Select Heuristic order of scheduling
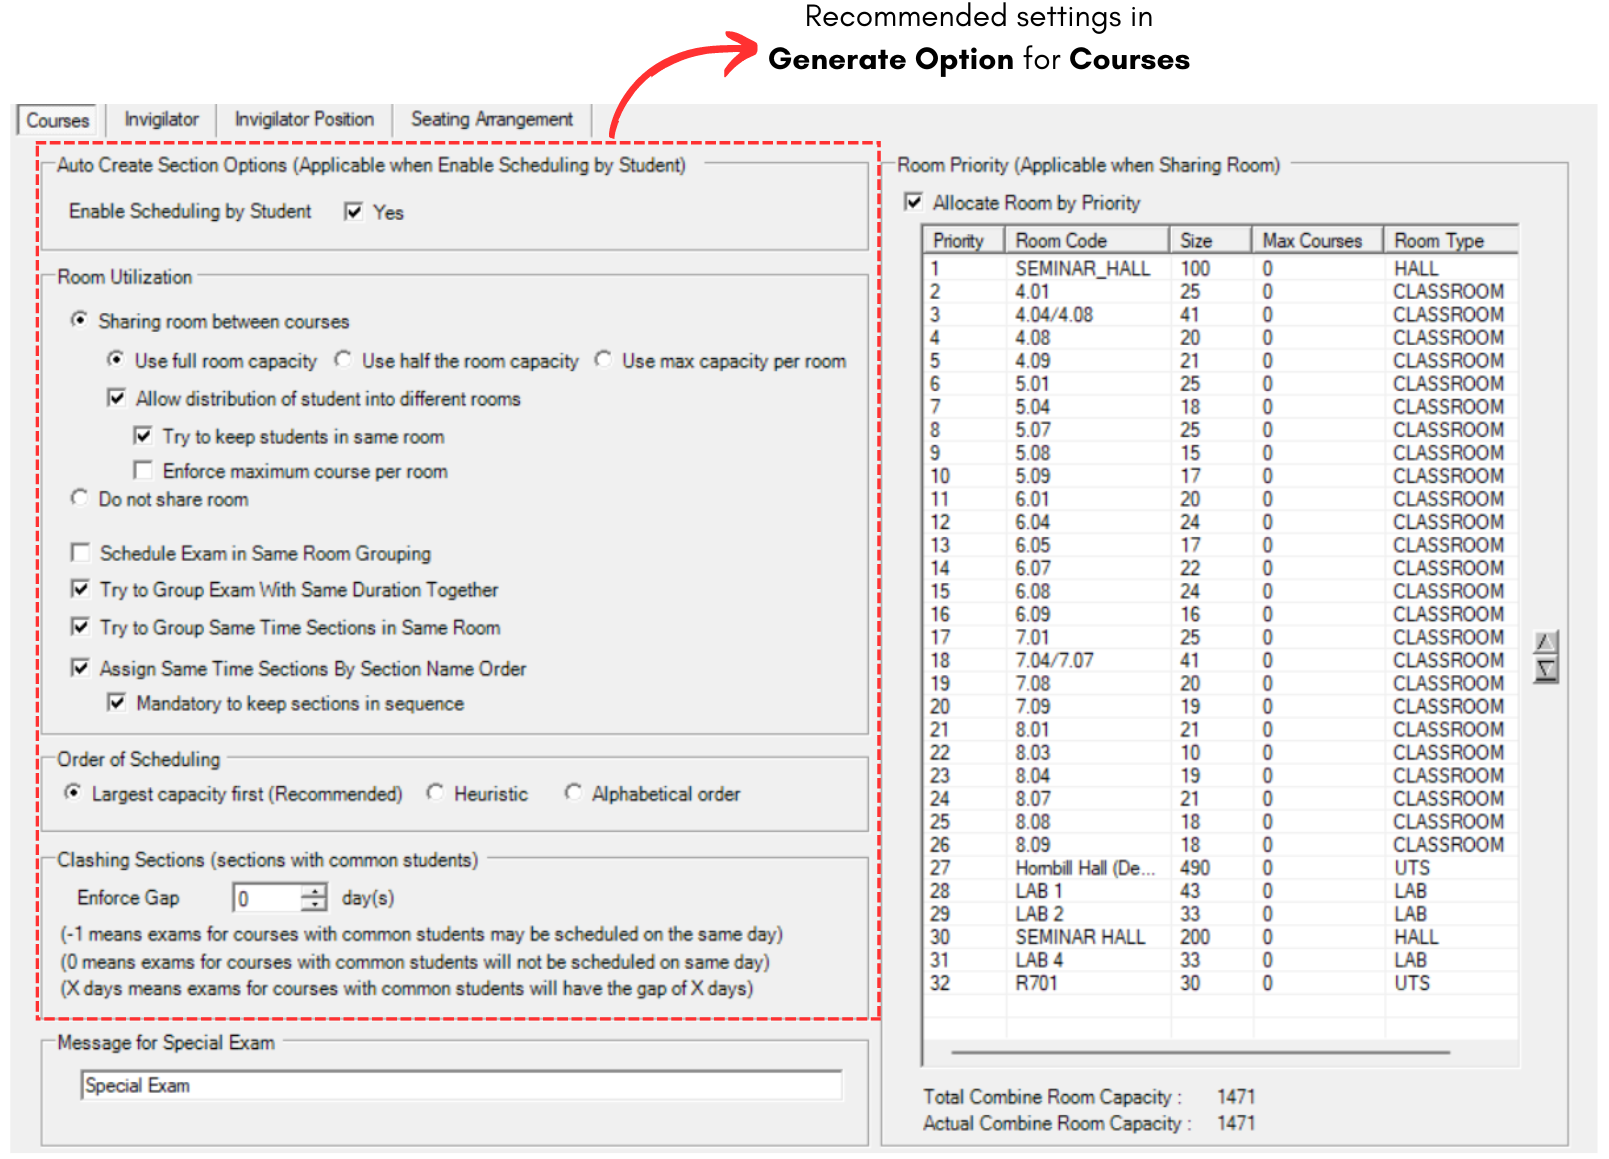Image resolution: width=1609 pixels, height=1159 pixels. click(436, 793)
